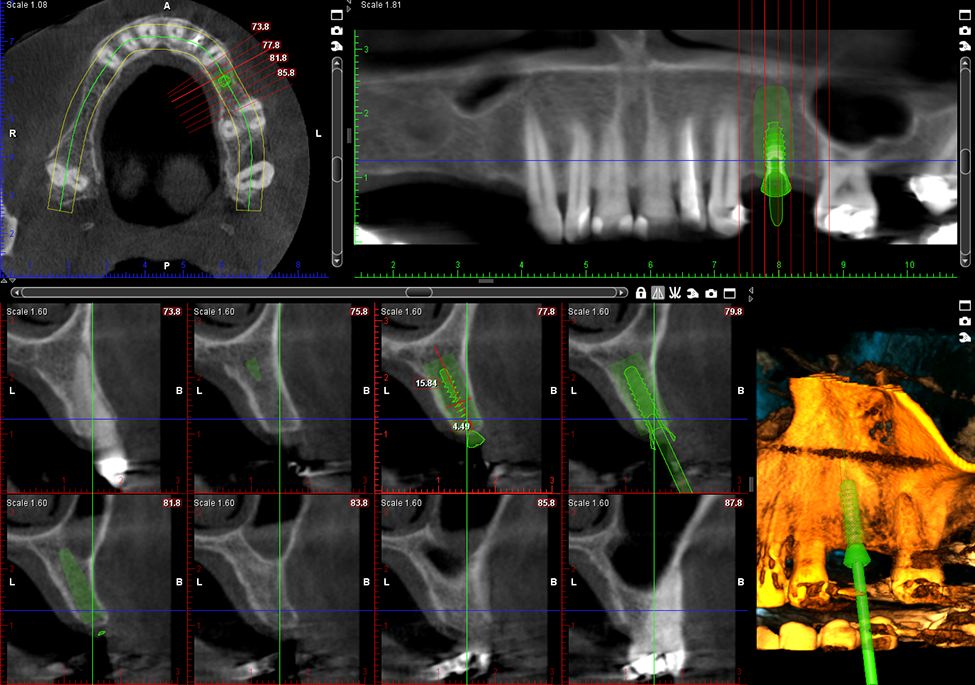The height and width of the screenshot is (685, 975).
Task: Click the camera snapshot icon on the 3D panel
Action: point(965,322)
